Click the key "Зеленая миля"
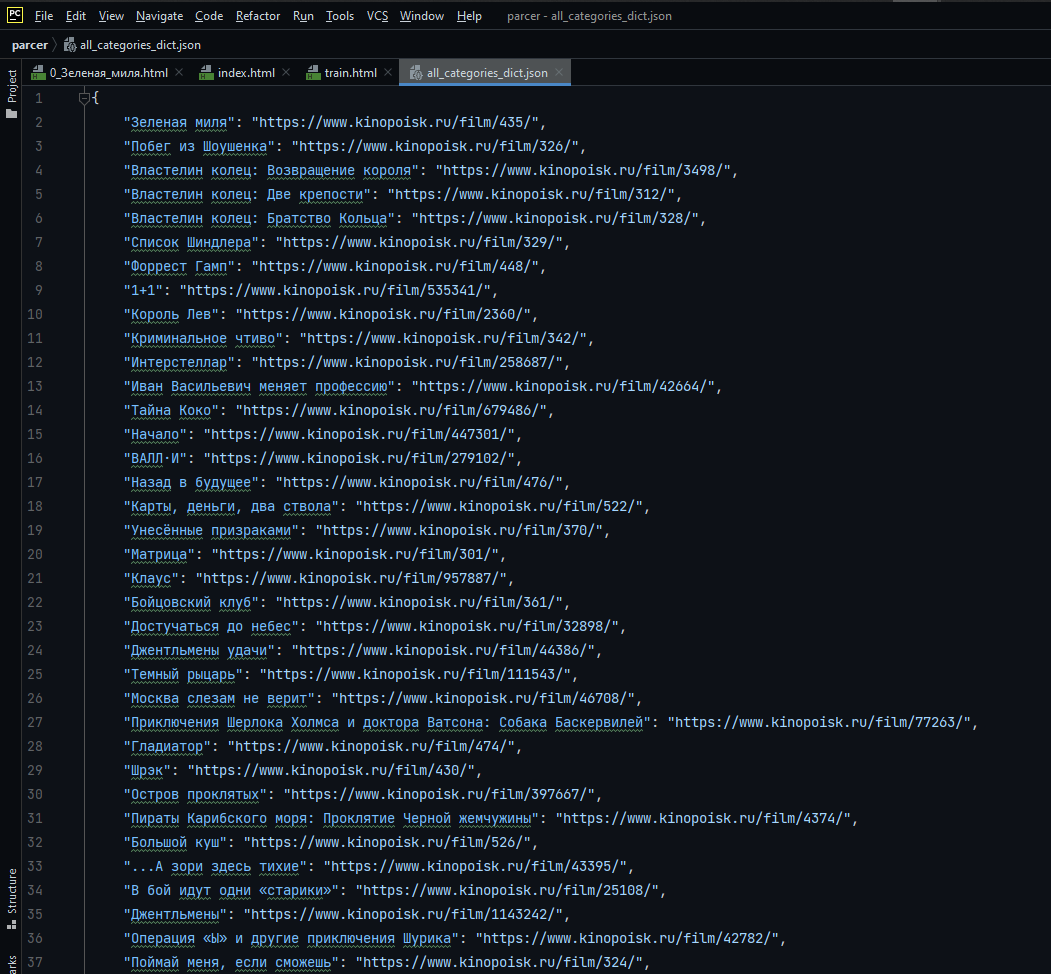The height and width of the screenshot is (974, 1051). 179,122
